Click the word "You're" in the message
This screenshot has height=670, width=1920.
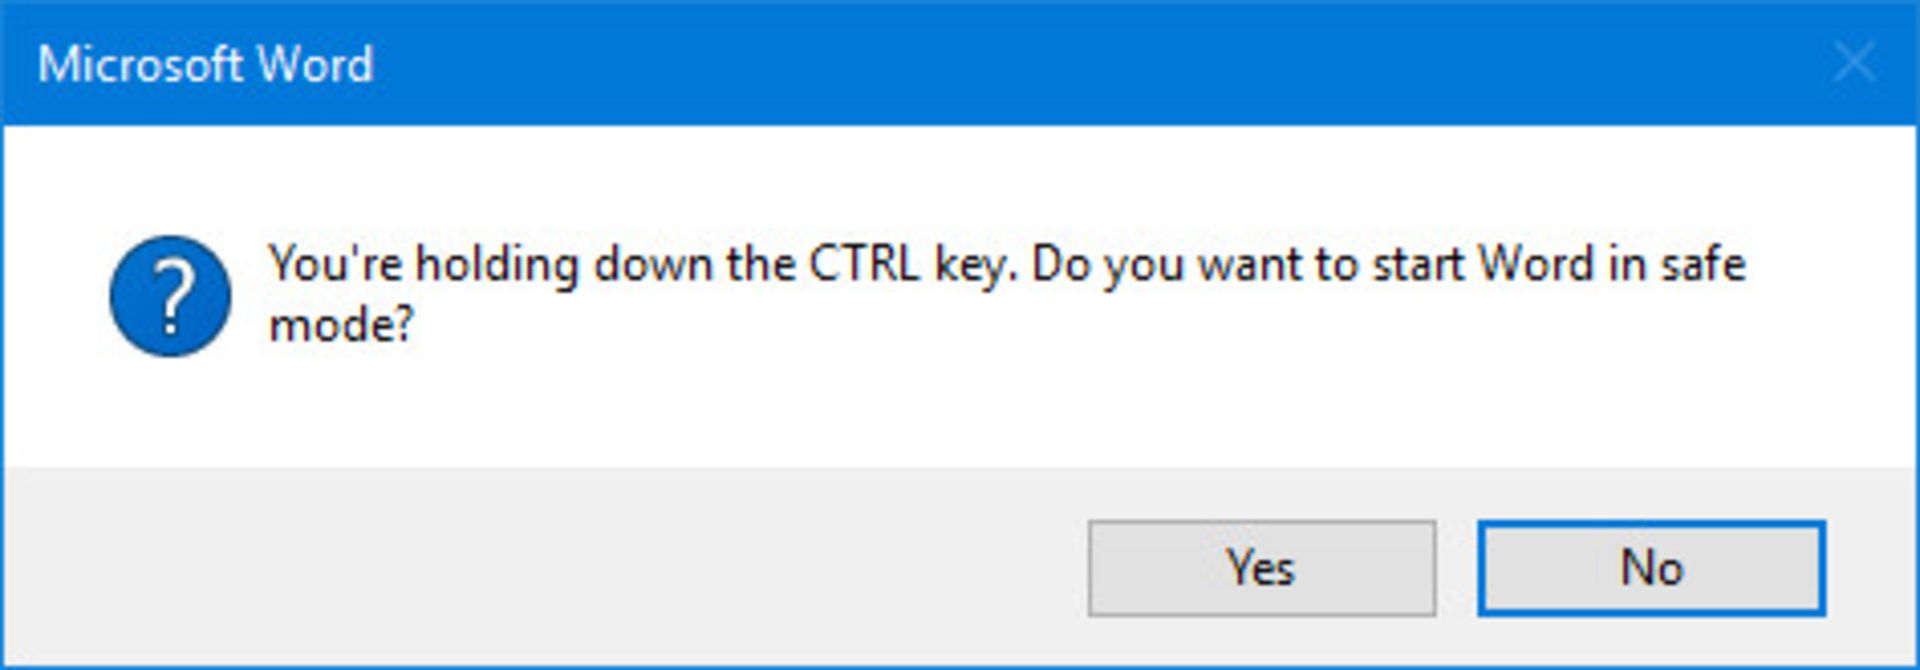point(335,264)
